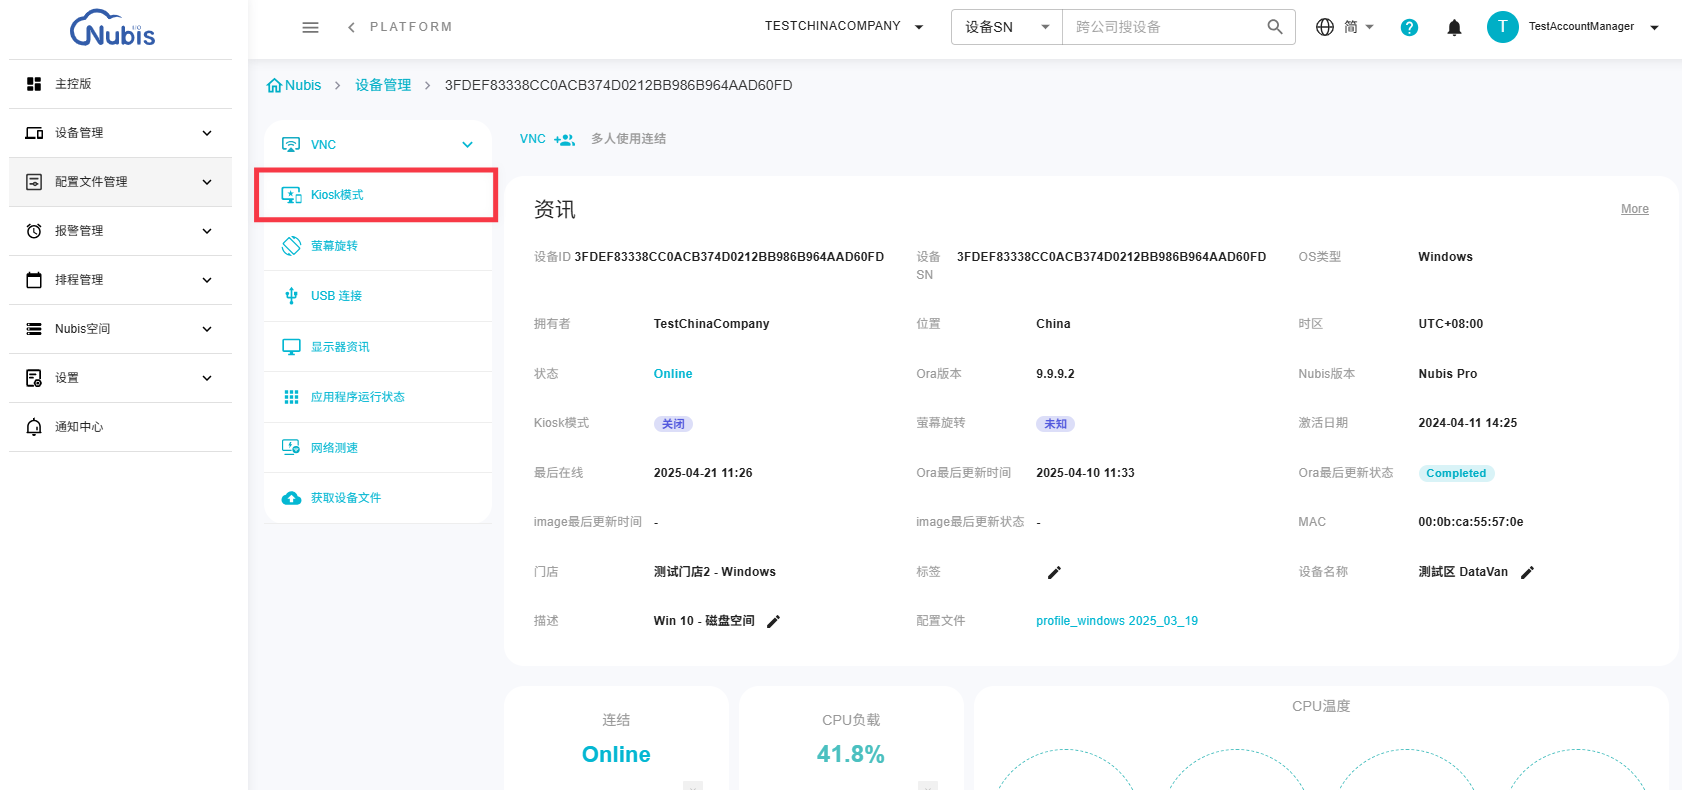The height and width of the screenshot is (790, 1682).
Task: Expand the Nubis空间 chevron
Action: point(207,329)
